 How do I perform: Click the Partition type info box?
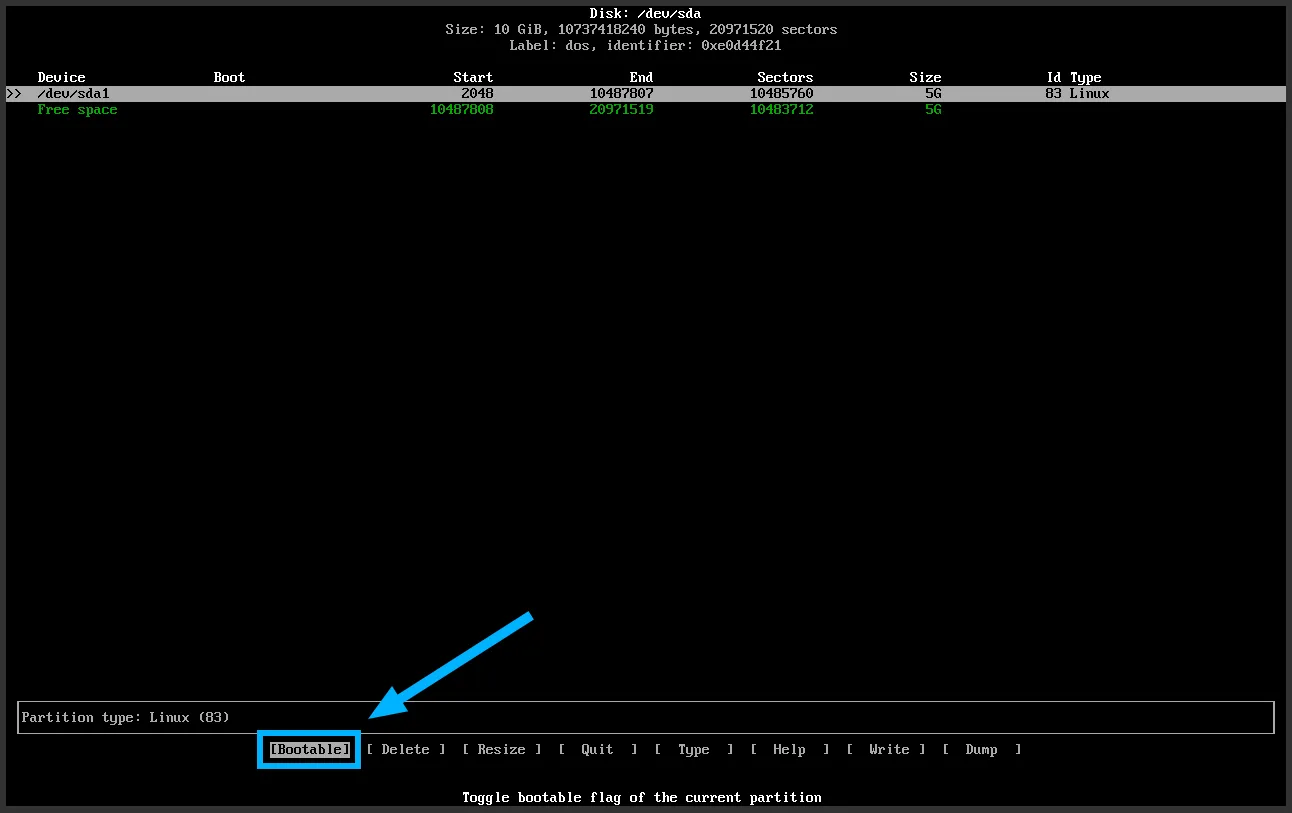coord(645,717)
